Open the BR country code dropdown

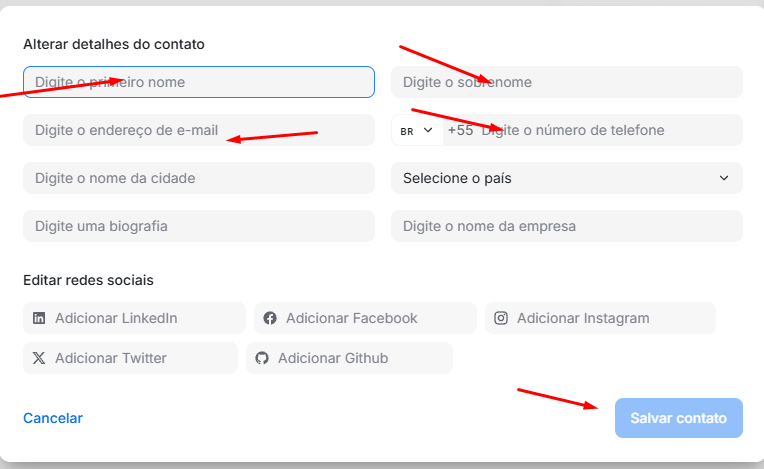click(x=416, y=130)
